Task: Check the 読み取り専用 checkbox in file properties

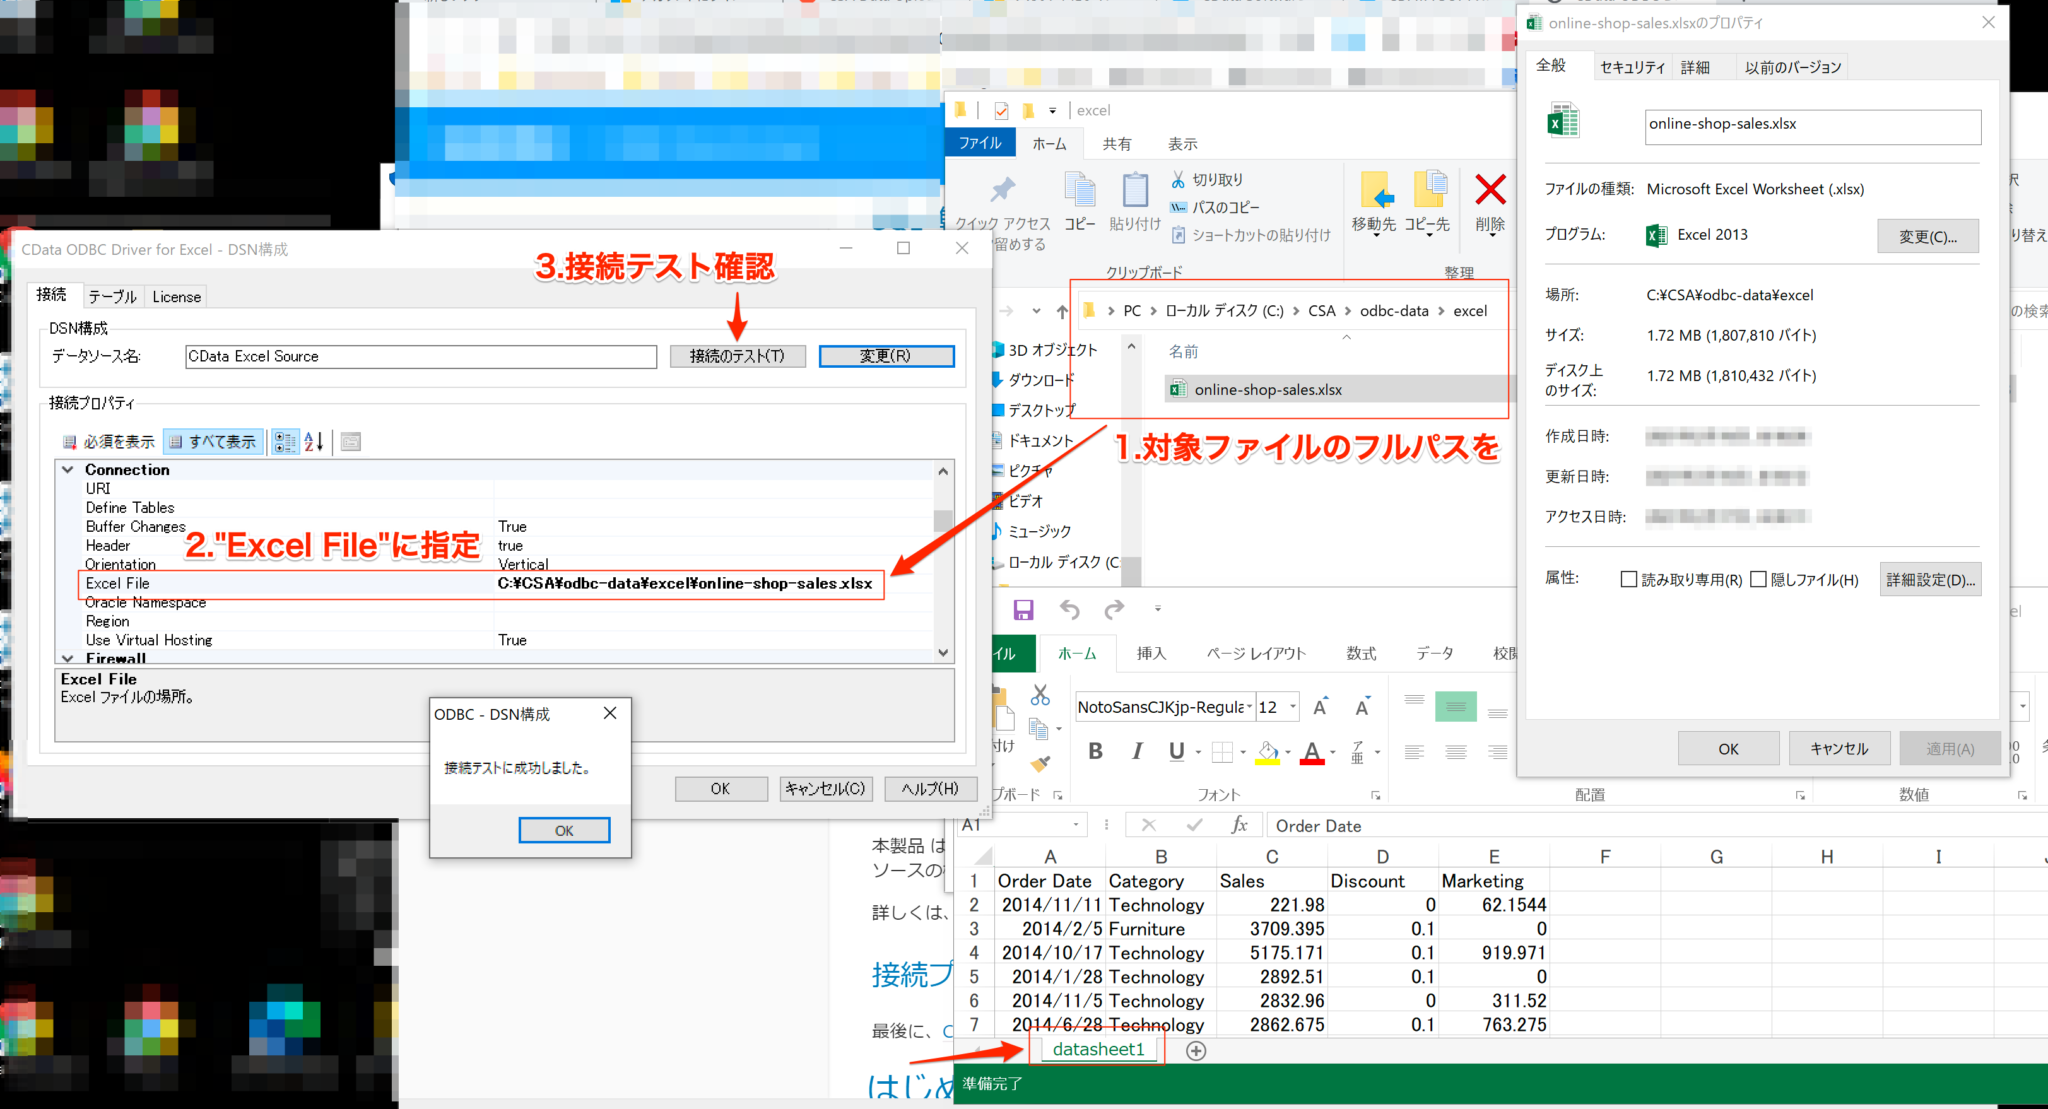Action: pyautogui.click(x=1628, y=580)
